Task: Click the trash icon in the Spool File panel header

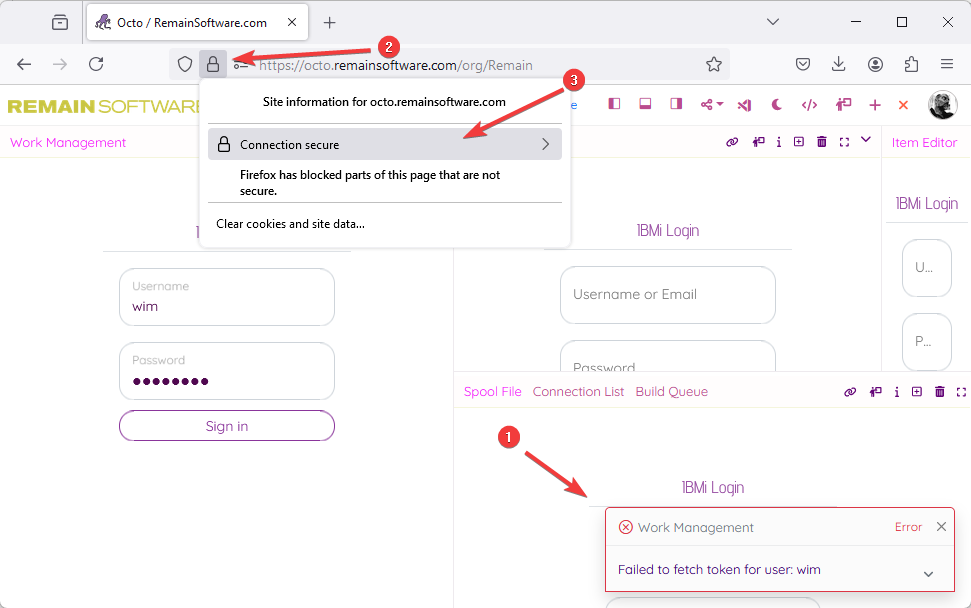Action: pos(939,391)
